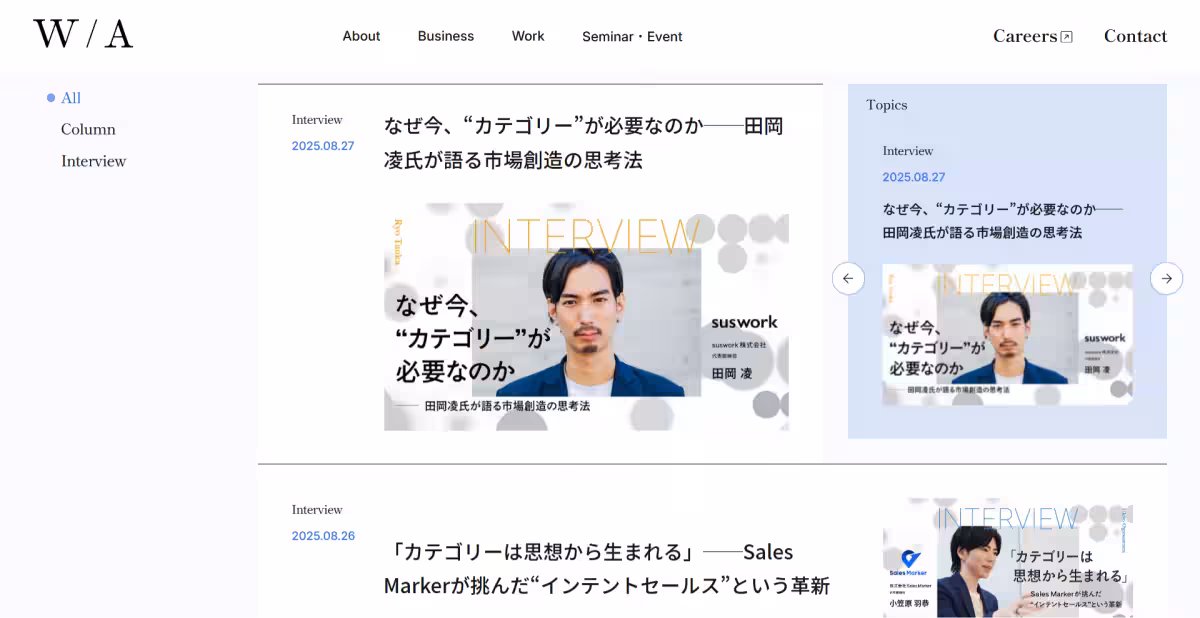Open the Topics panel article title

[1002, 221]
